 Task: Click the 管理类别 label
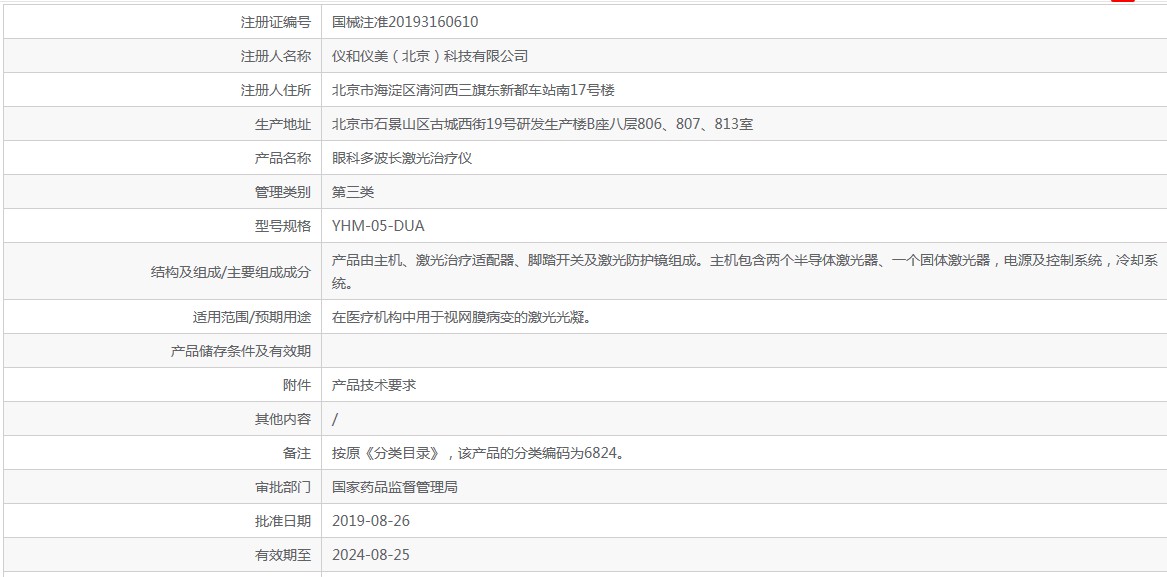tap(283, 193)
